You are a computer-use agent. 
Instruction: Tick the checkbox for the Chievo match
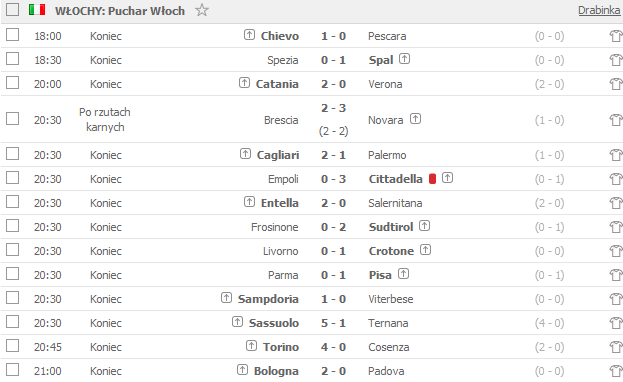pos(12,35)
